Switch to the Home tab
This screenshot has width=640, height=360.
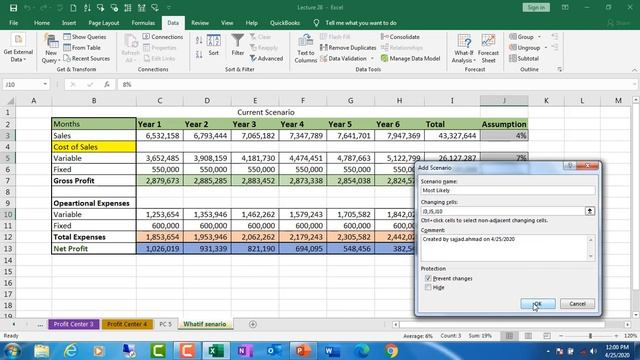click(42, 23)
